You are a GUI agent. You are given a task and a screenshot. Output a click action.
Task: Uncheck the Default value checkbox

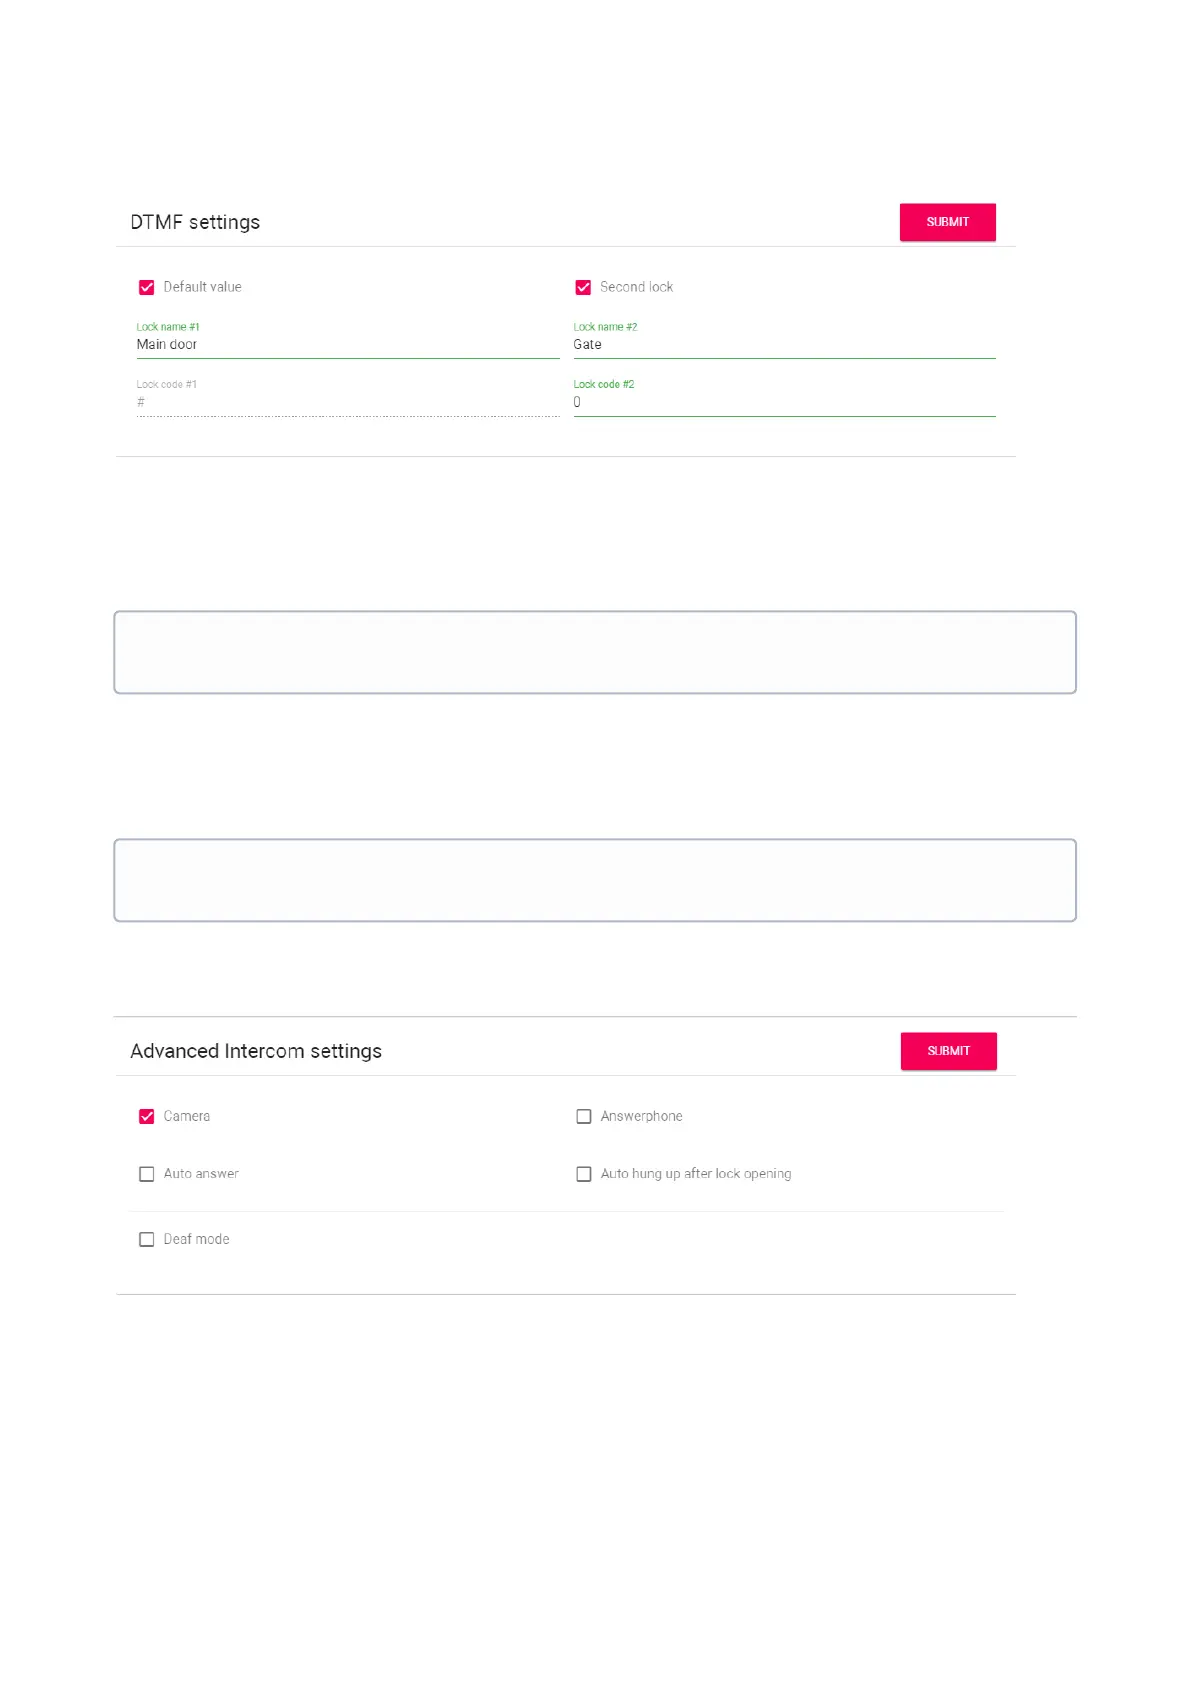tap(147, 288)
